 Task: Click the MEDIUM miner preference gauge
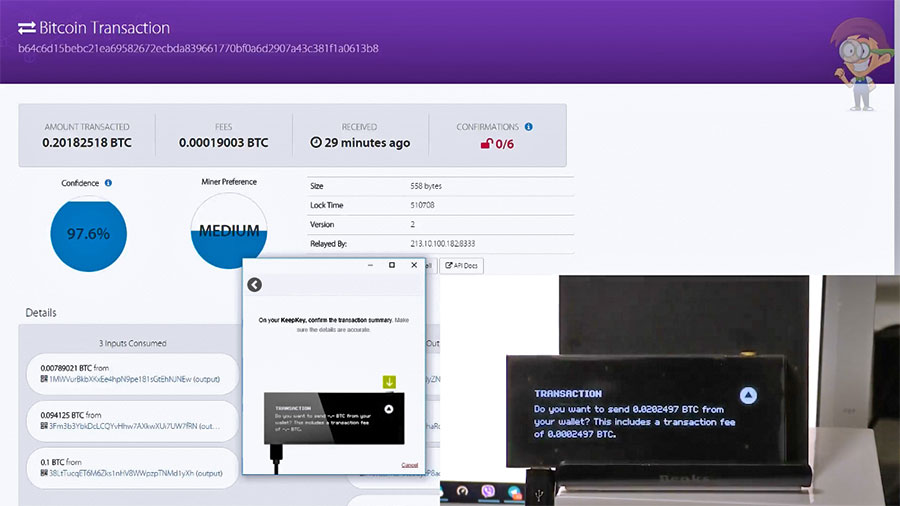tap(229, 231)
